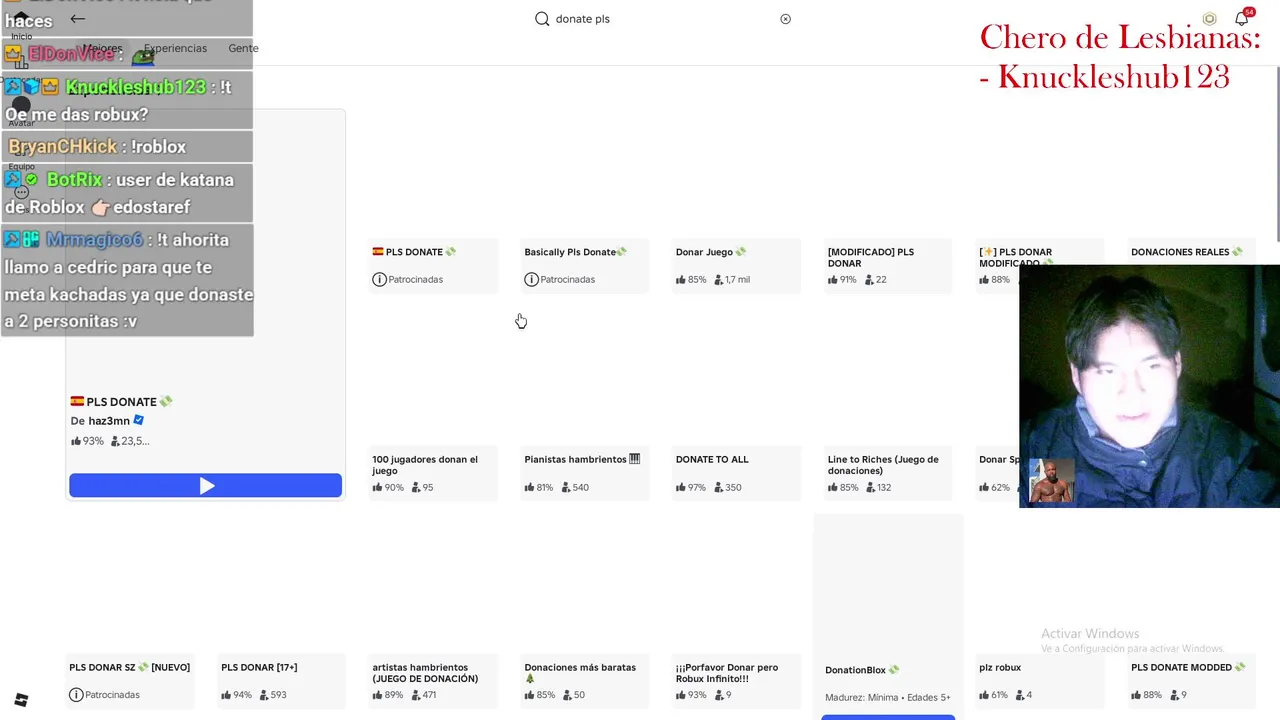Open the [MODIFICADO] PLS DONAR game
Screen dimensions: 1280x720
click(871, 257)
